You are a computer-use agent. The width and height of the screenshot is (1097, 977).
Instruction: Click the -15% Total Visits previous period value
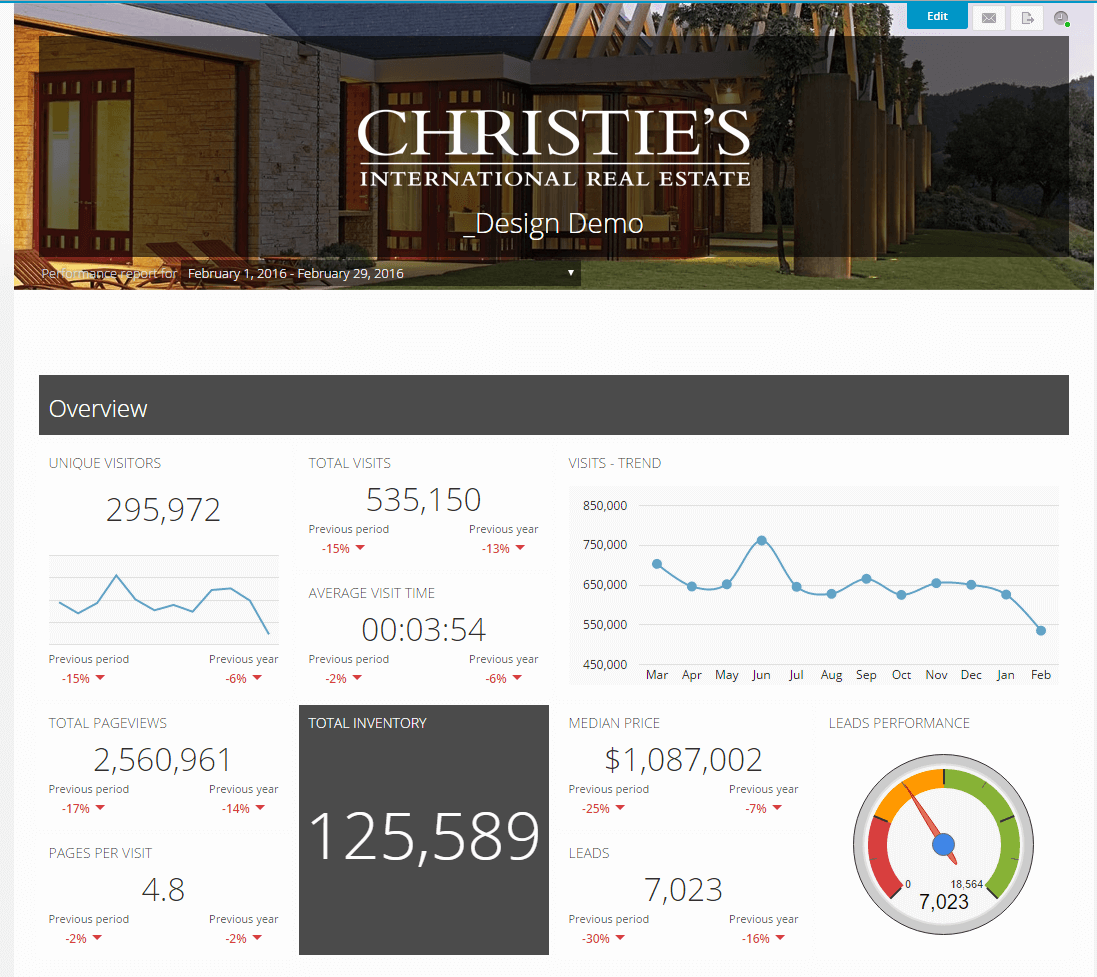pos(336,549)
